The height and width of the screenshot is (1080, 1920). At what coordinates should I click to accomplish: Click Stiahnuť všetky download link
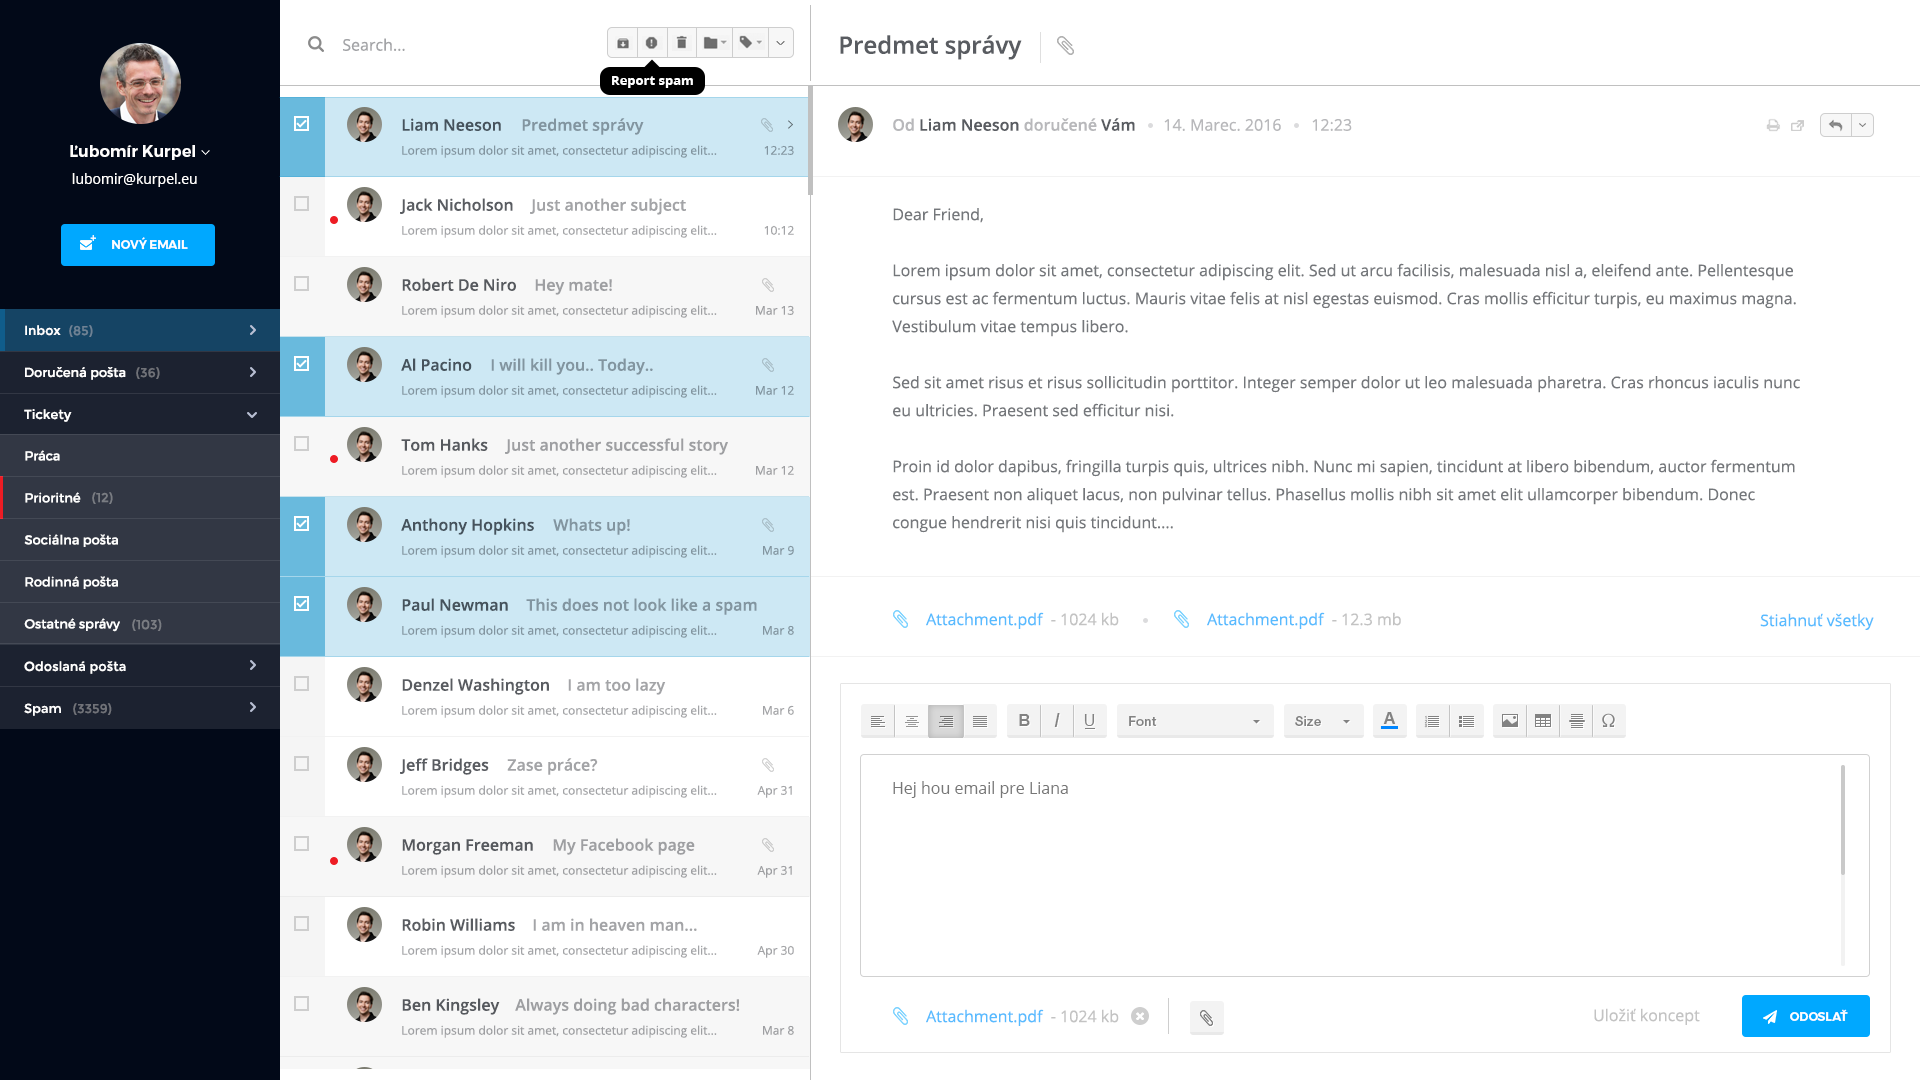coord(1816,620)
